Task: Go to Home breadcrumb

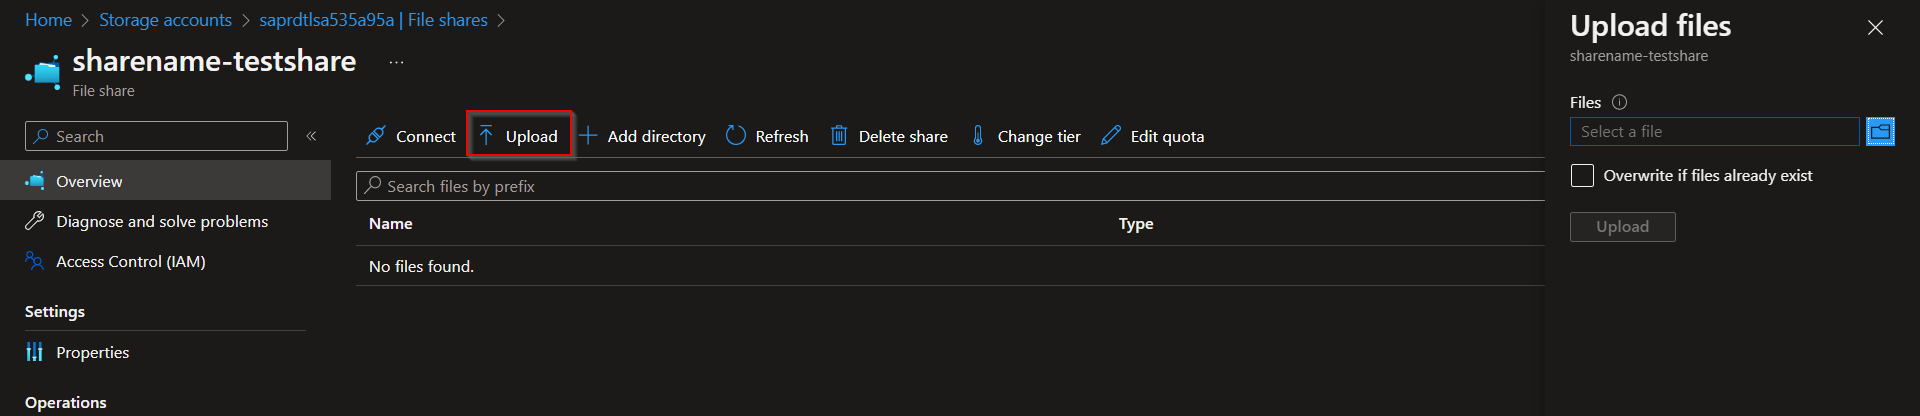Action: (48, 20)
